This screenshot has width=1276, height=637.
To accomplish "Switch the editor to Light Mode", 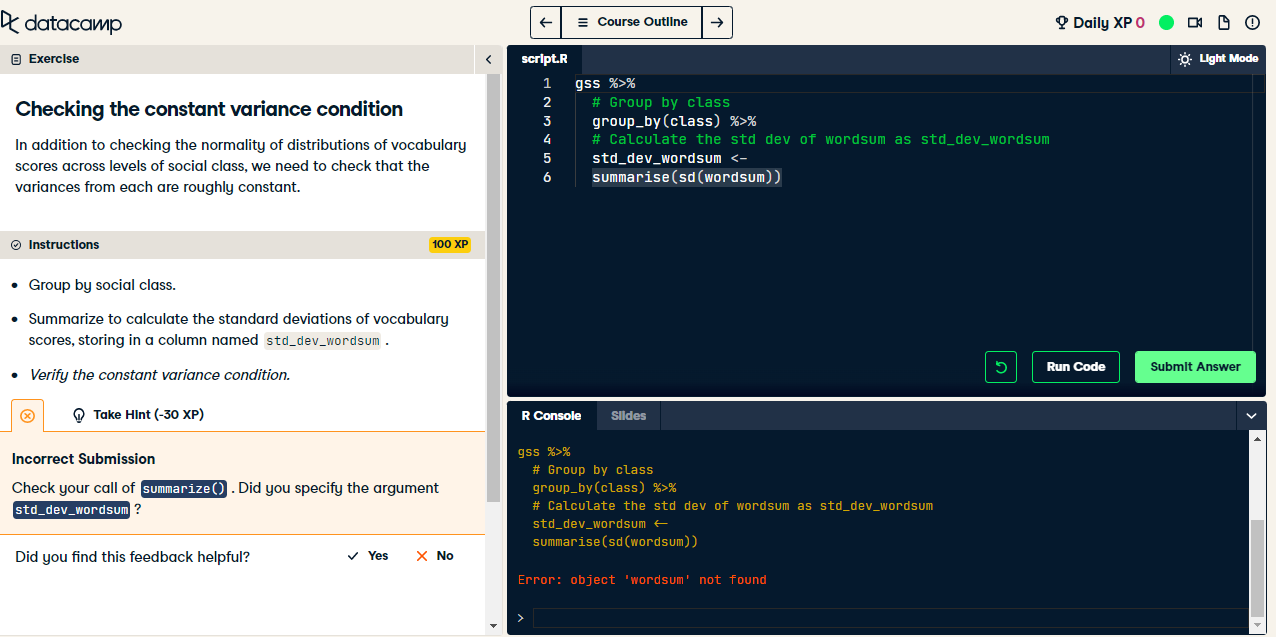I will tap(1218, 59).
